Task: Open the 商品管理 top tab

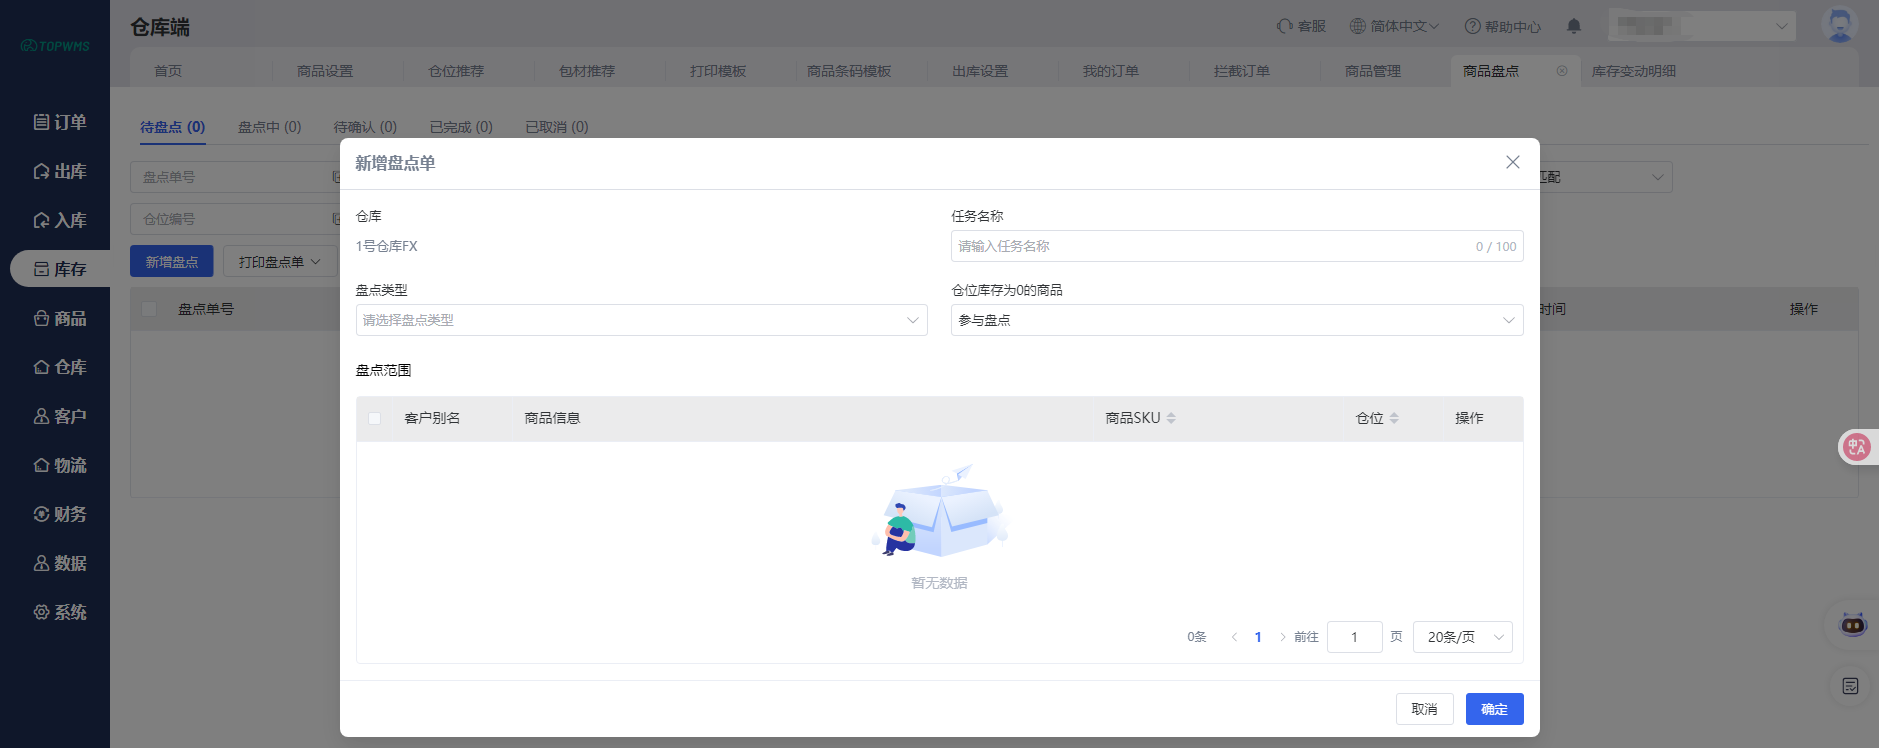Action: pyautogui.click(x=1373, y=71)
